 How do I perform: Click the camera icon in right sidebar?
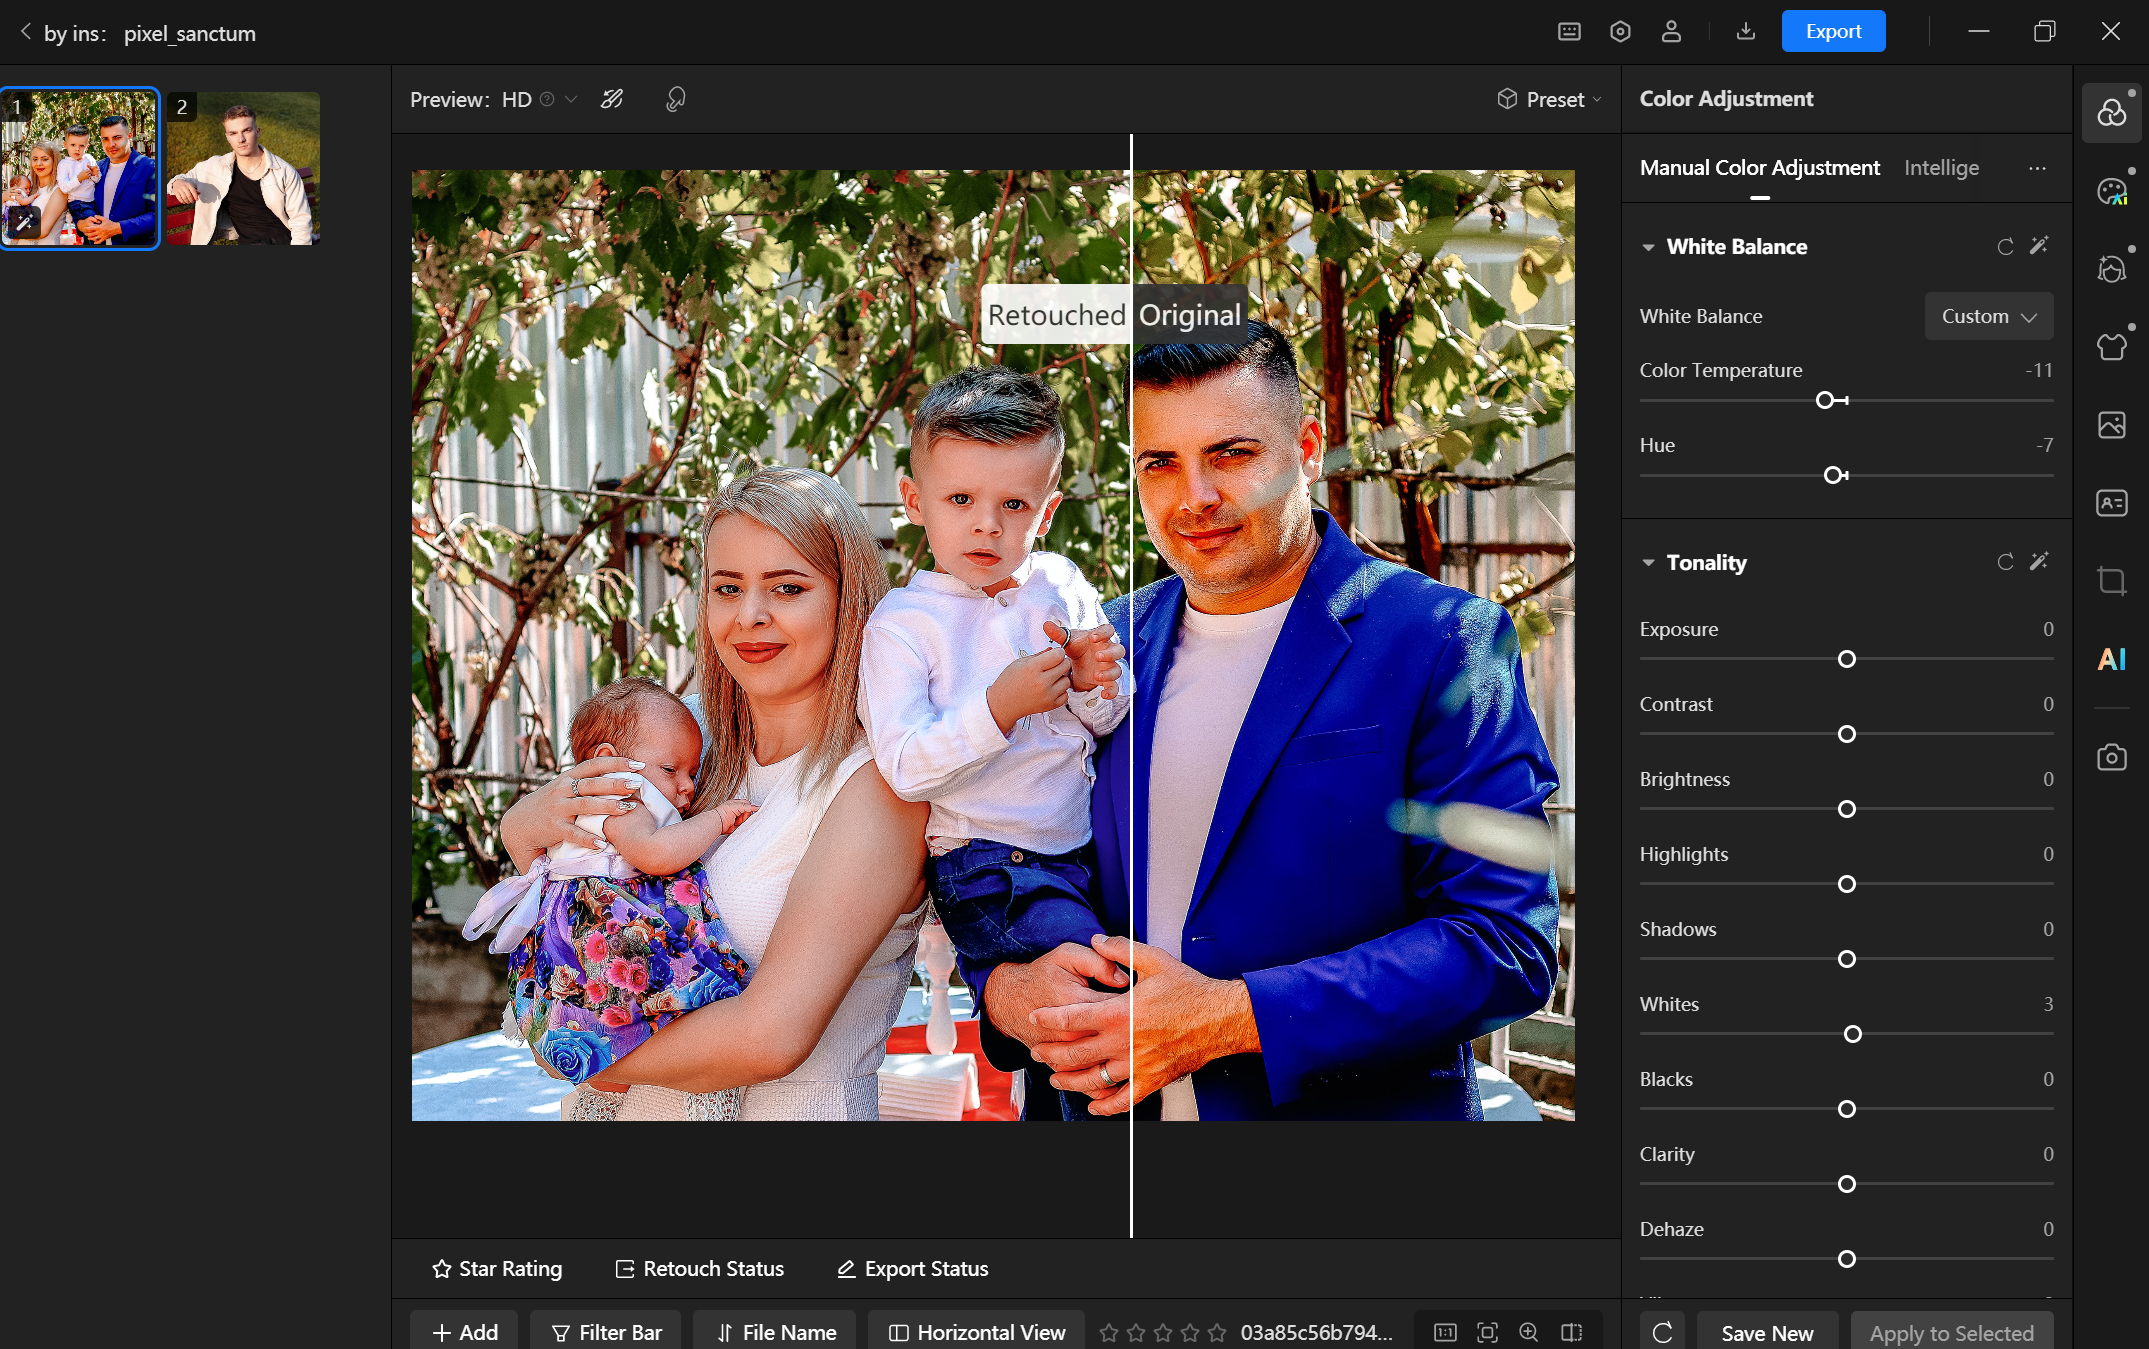2111,757
